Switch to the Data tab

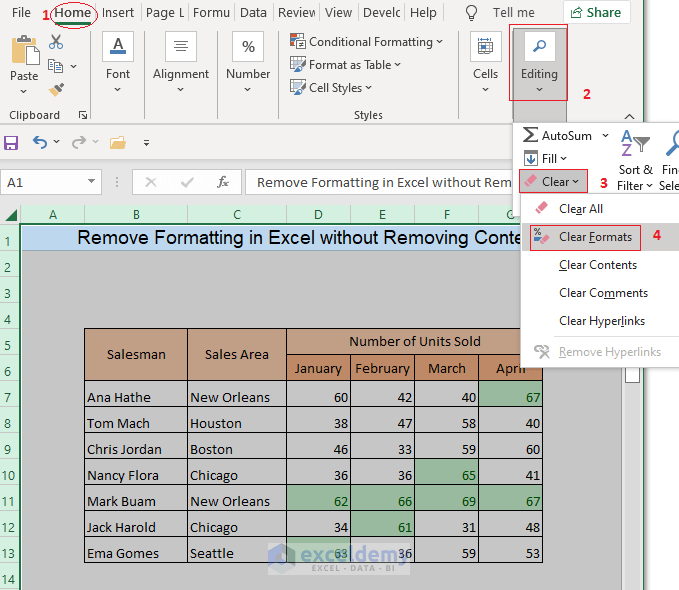(253, 13)
